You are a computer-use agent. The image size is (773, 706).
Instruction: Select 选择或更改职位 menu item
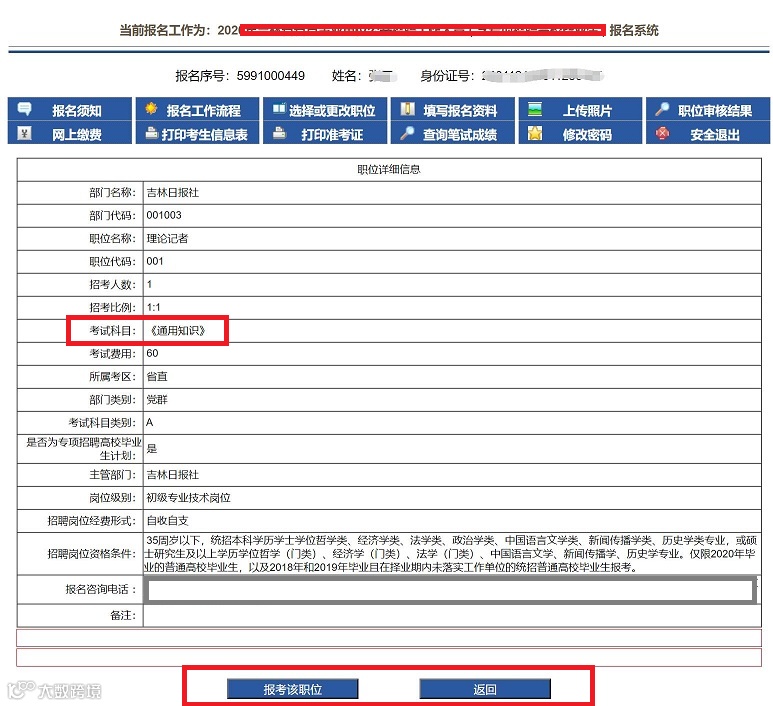coord(325,109)
